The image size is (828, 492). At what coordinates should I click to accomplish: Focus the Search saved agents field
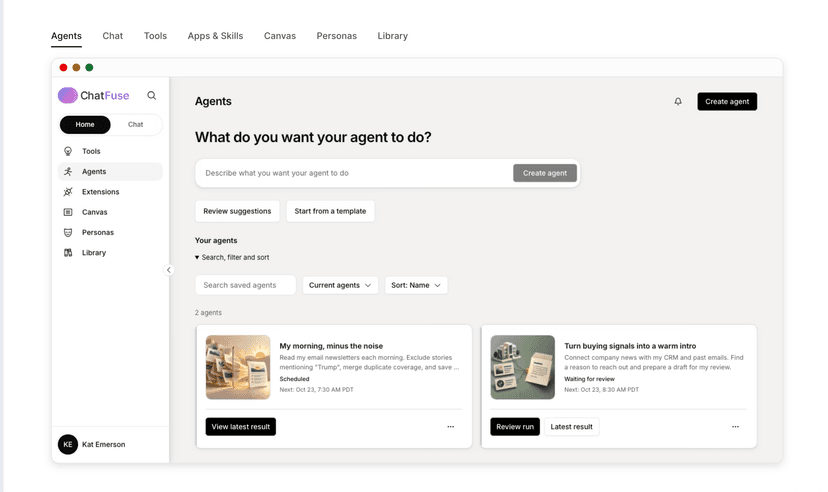point(246,285)
